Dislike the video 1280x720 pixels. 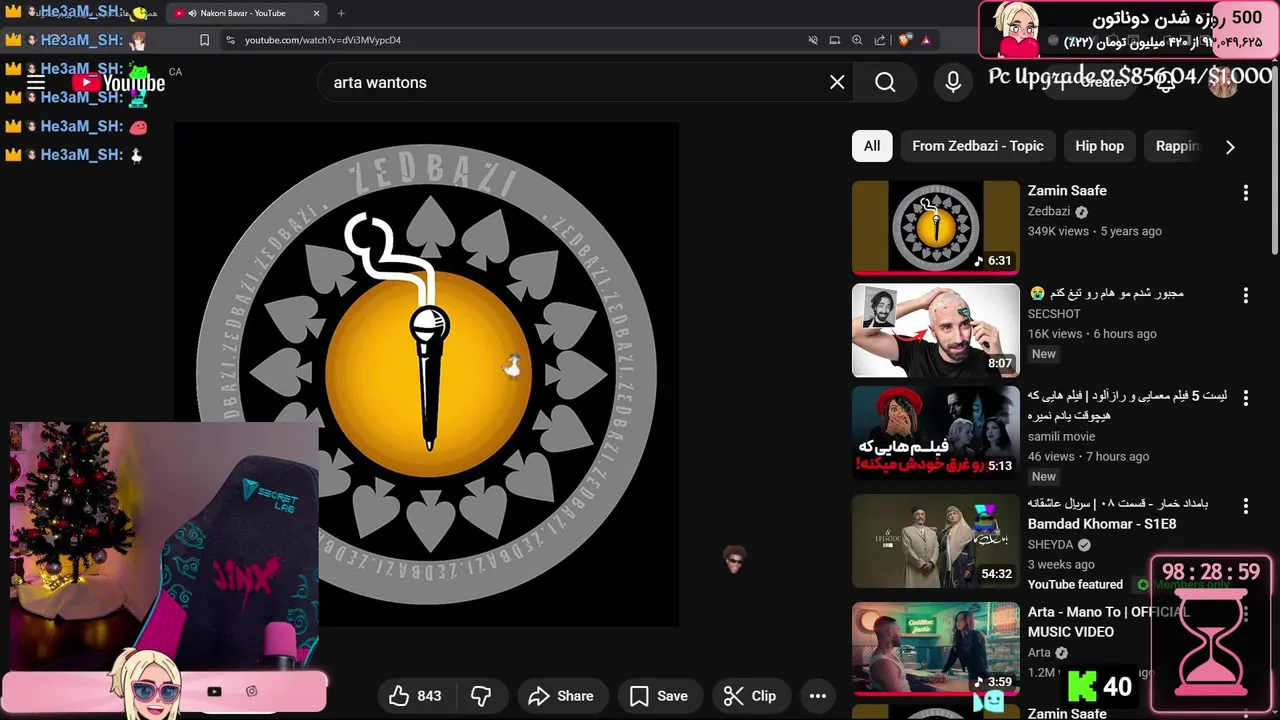481,696
